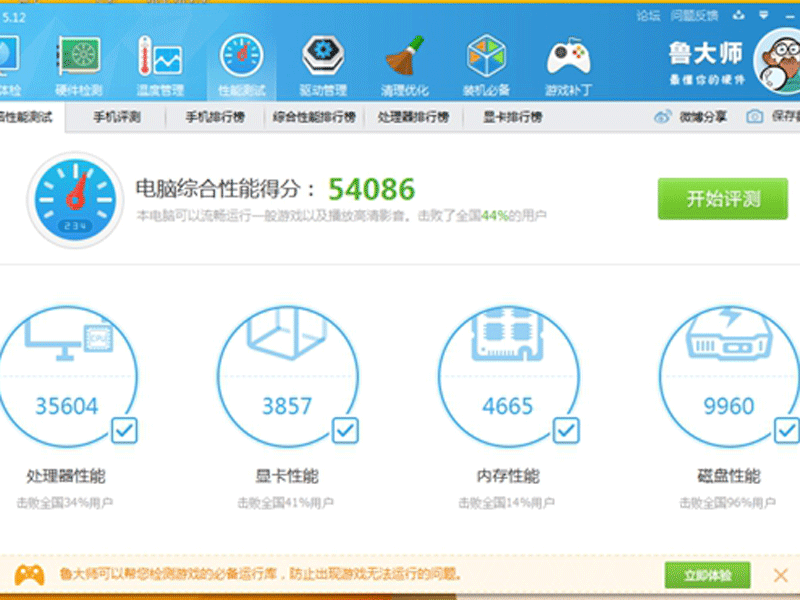This screenshot has width=800, height=600.
Task: Open 清理优化 cleanup broom icon
Action: pyautogui.click(x=405, y=55)
